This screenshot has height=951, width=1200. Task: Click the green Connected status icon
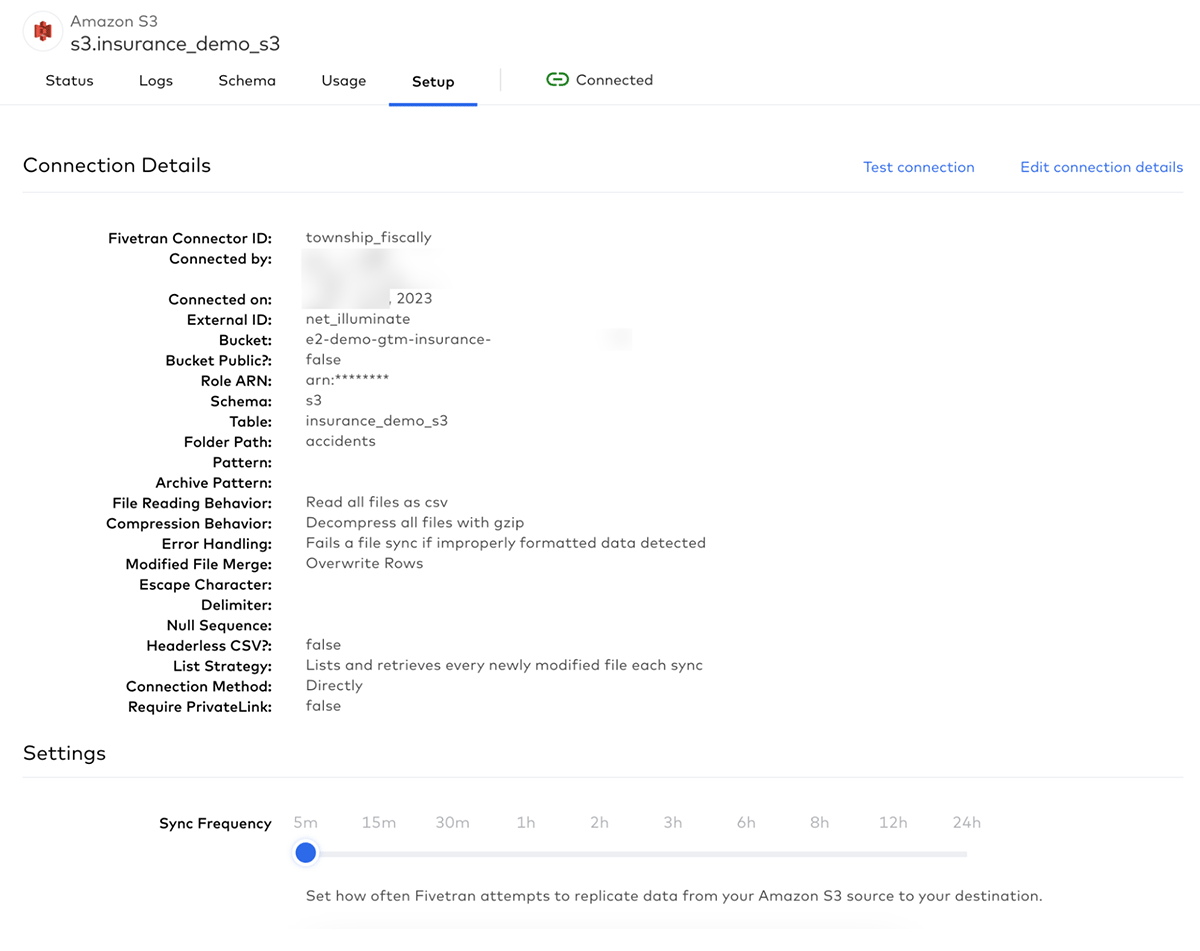(557, 79)
